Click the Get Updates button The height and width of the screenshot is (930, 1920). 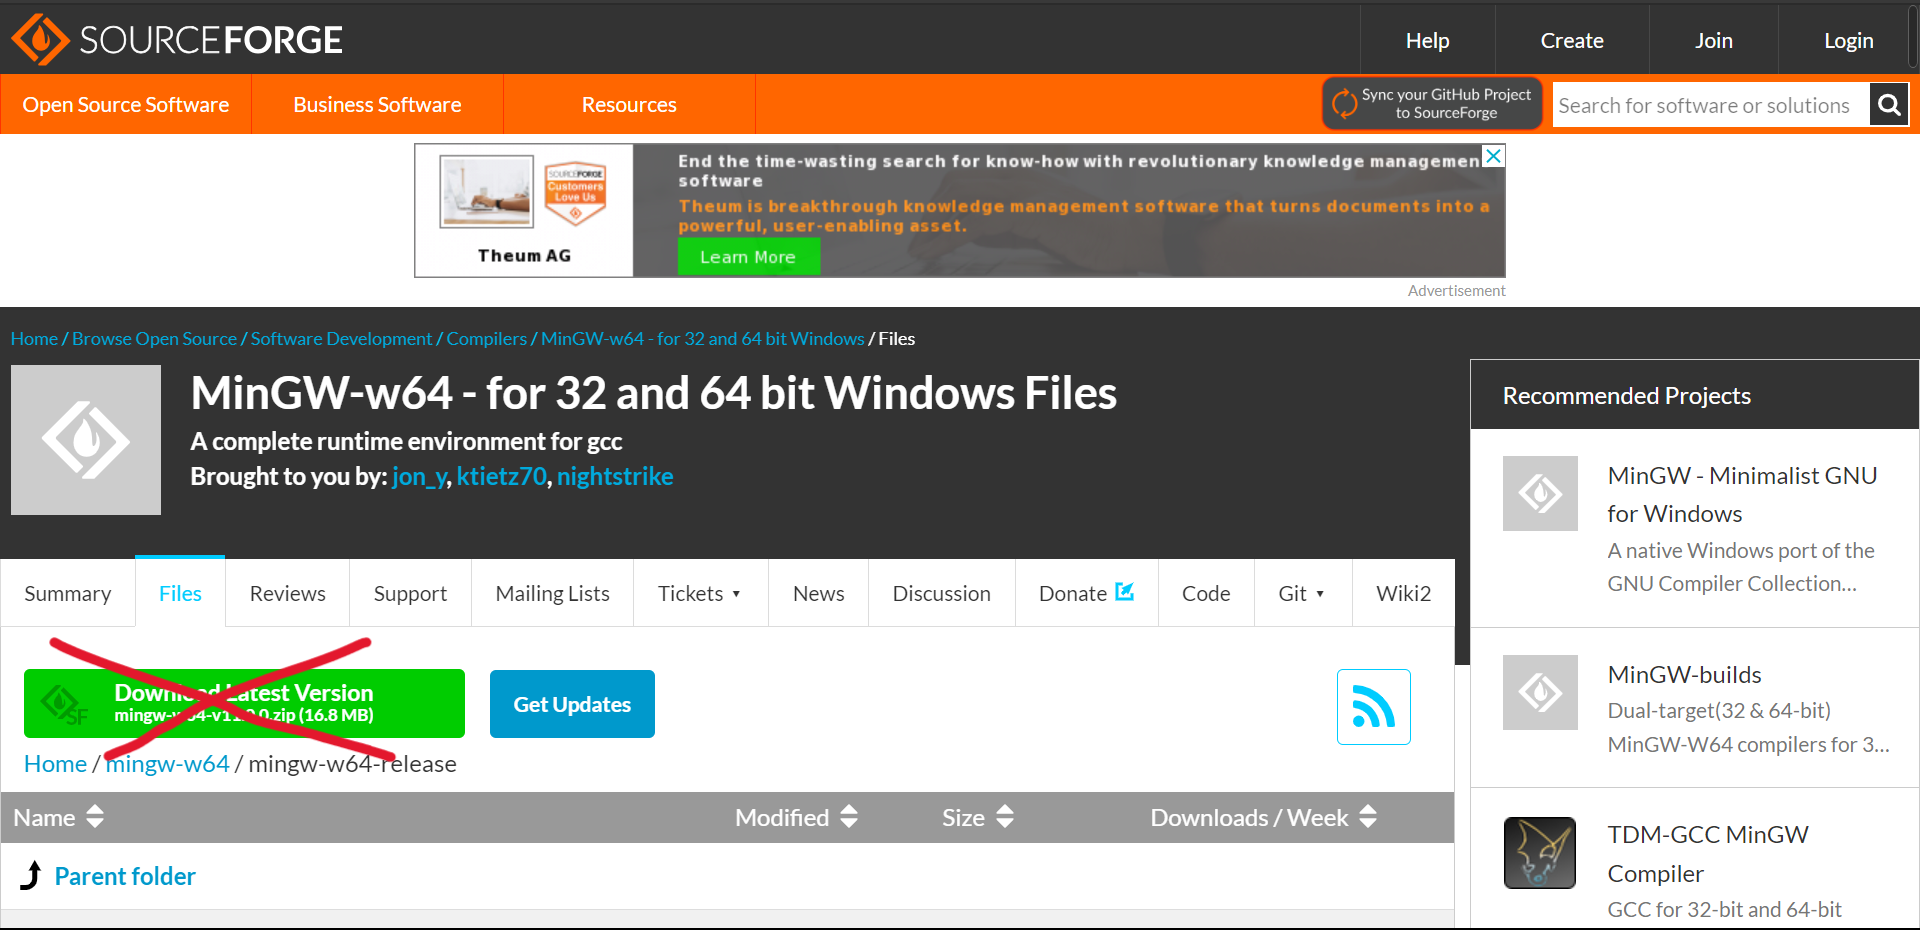[x=572, y=704]
